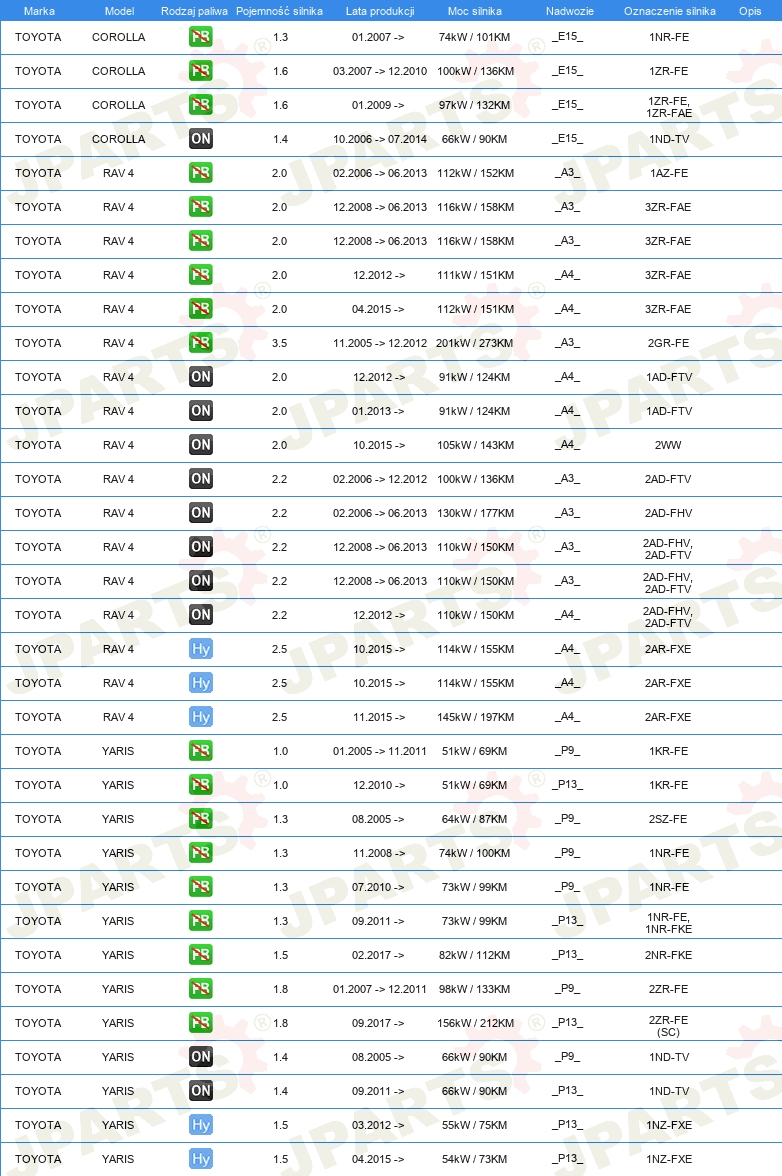Click diesel ON icon in RAV 4 2.0 12.2012 row
The width and height of the screenshot is (782, 1176).
tap(200, 376)
